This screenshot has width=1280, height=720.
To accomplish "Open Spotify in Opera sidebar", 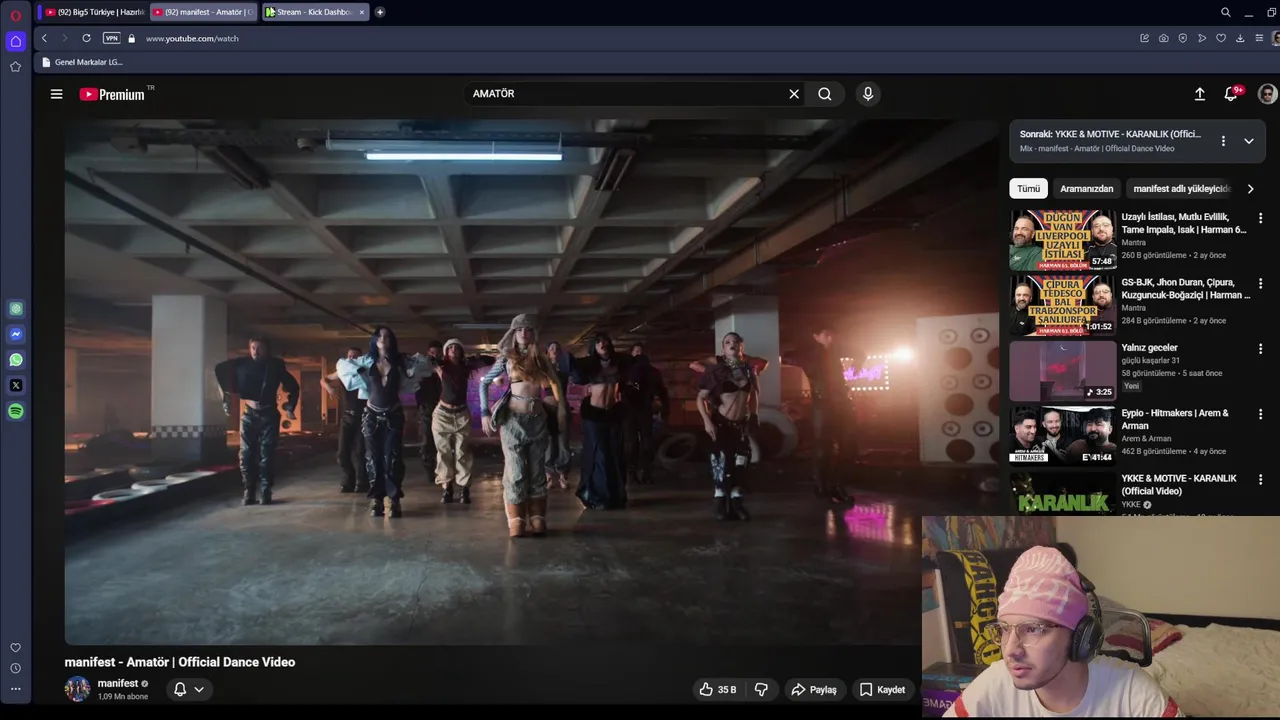I will coord(15,411).
